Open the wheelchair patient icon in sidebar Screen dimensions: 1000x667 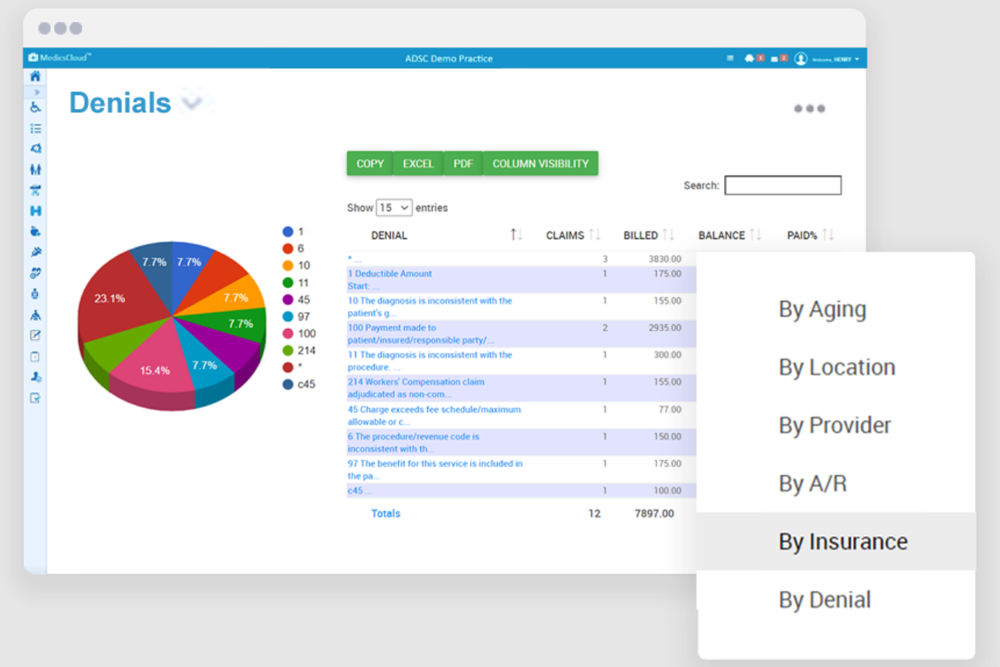(x=35, y=107)
